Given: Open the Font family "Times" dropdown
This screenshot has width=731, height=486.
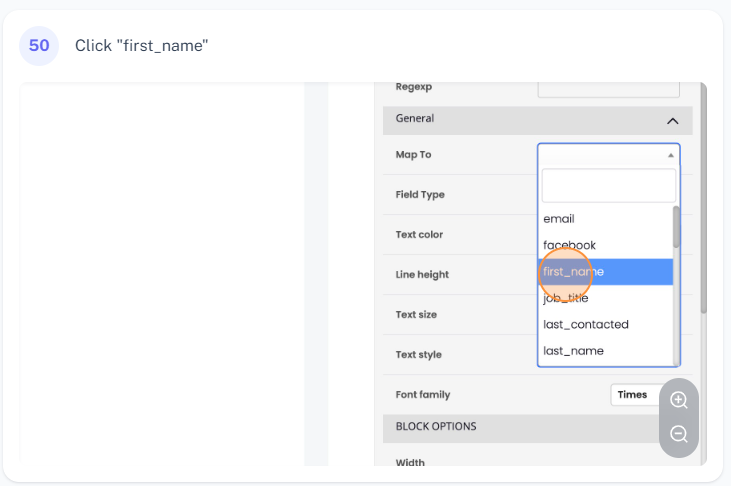Looking at the screenshot, I should pyautogui.click(x=634, y=395).
